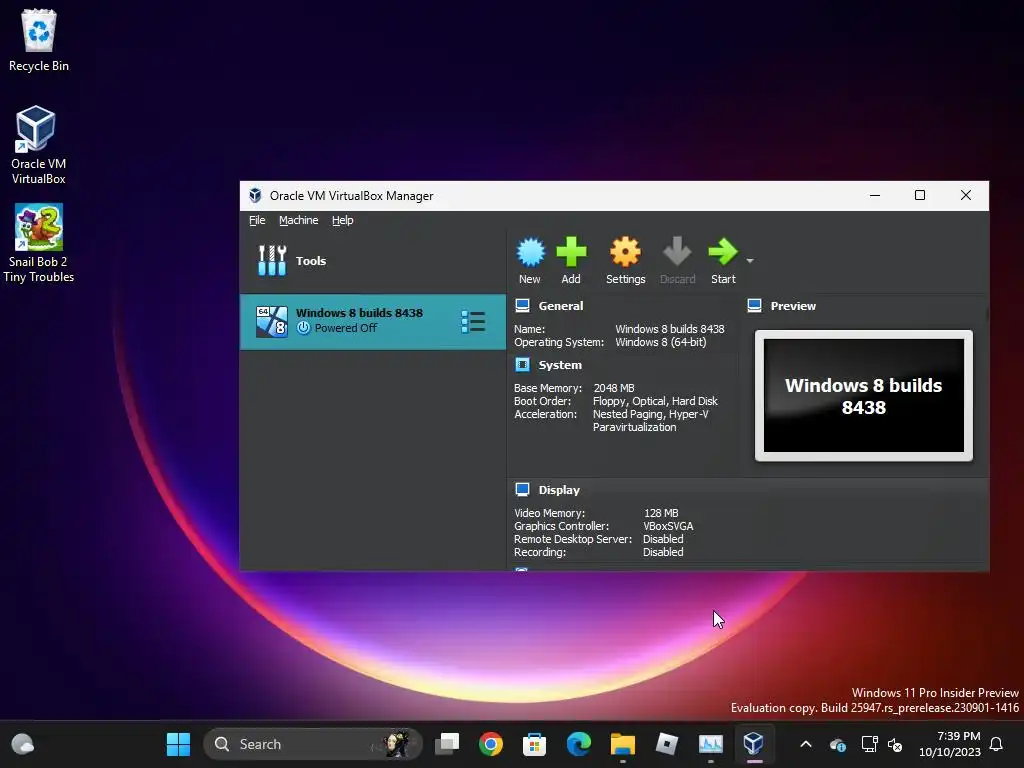Select Snail Bob 2 Tiny Troubles shortcut
The width and height of the screenshot is (1024, 768).
click(39, 243)
